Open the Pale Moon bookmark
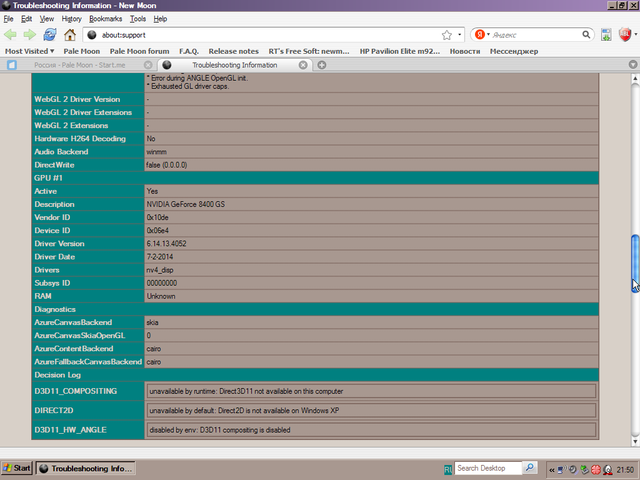This screenshot has height=480, width=640. point(82,51)
